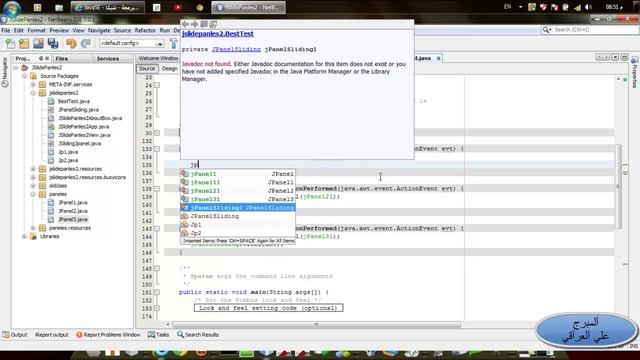Redo the edit via toolbar
Viewport: 640px width, 360px height.
coord(86,43)
